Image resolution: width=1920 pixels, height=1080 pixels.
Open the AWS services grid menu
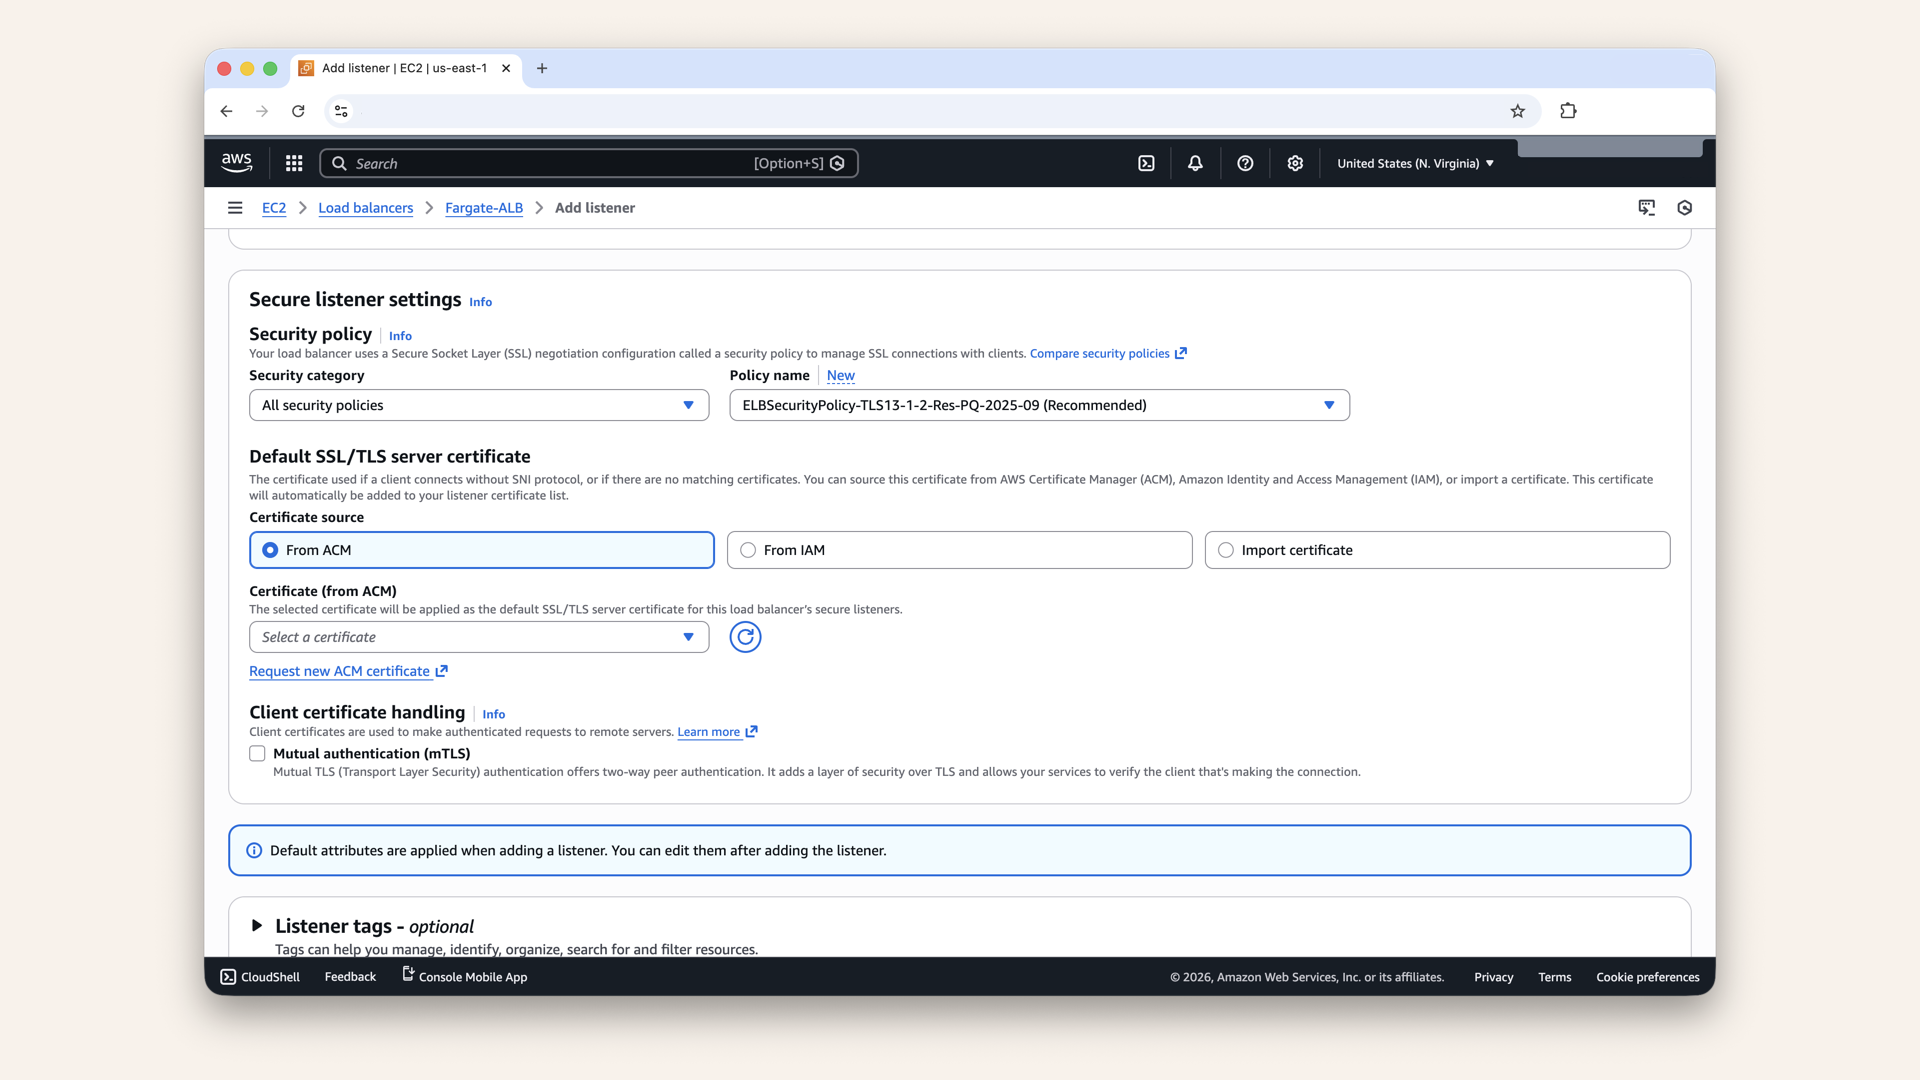[293, 162]
